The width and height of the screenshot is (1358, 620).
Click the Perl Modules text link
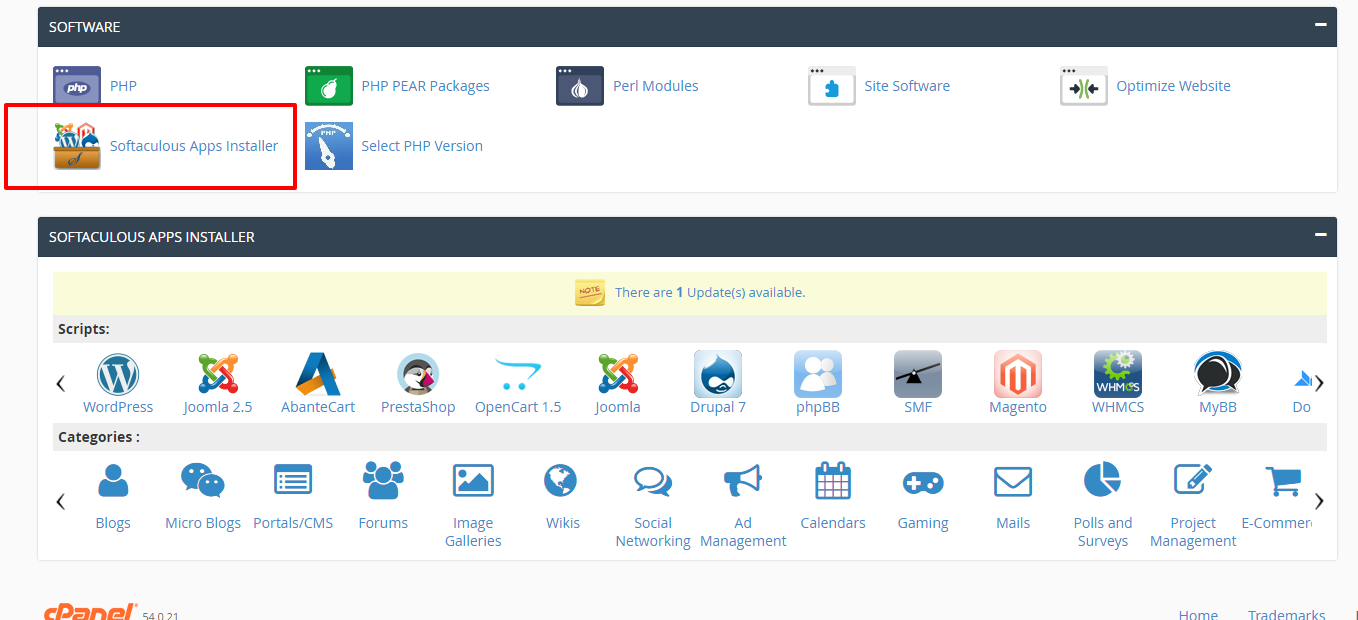(656, 86)
